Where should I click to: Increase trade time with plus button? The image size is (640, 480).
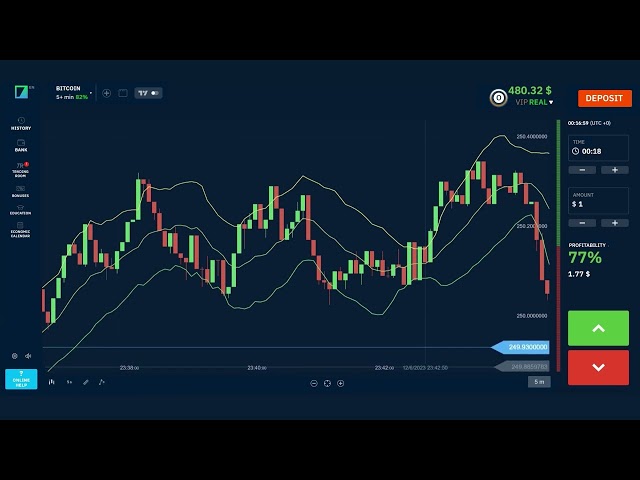615,170
